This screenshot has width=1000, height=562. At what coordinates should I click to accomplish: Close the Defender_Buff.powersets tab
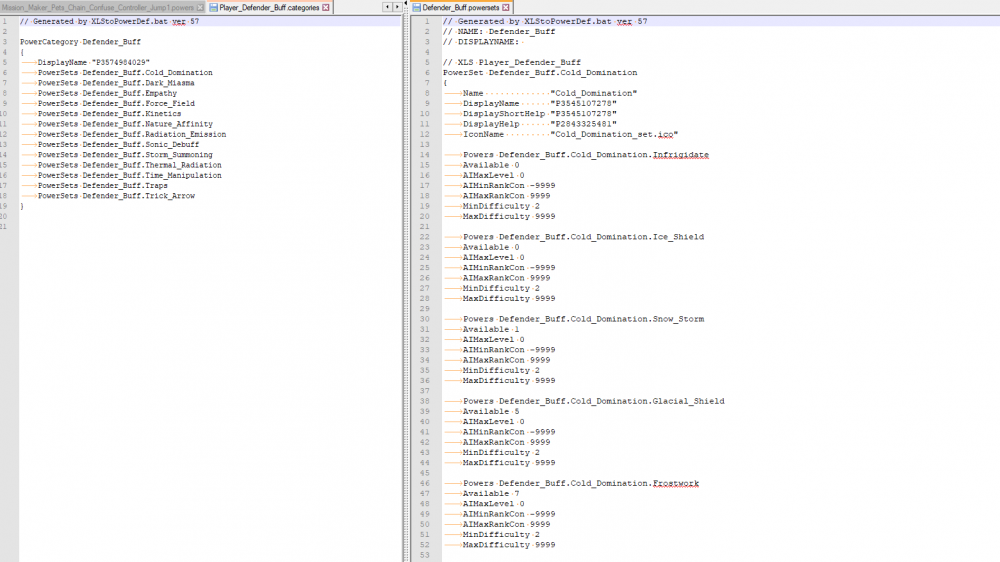point(506,7)
